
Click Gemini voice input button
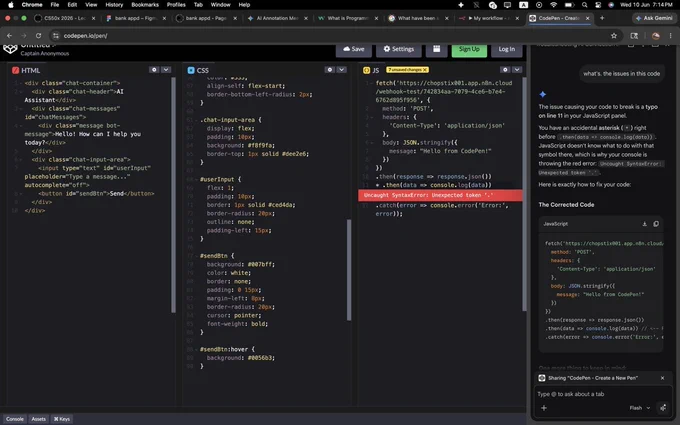663,408
